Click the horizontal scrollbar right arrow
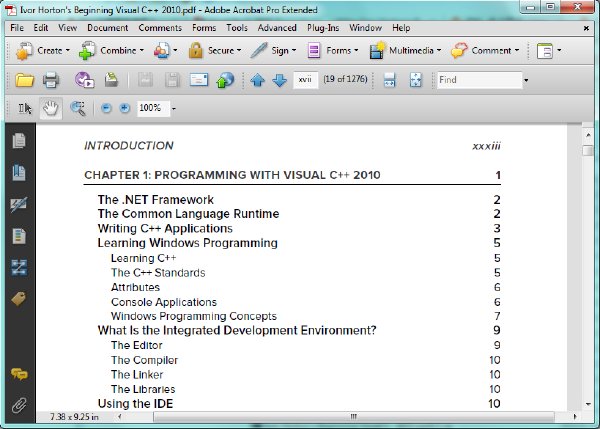The width and height of the screenshot is (600, 429). click(575, 417)
